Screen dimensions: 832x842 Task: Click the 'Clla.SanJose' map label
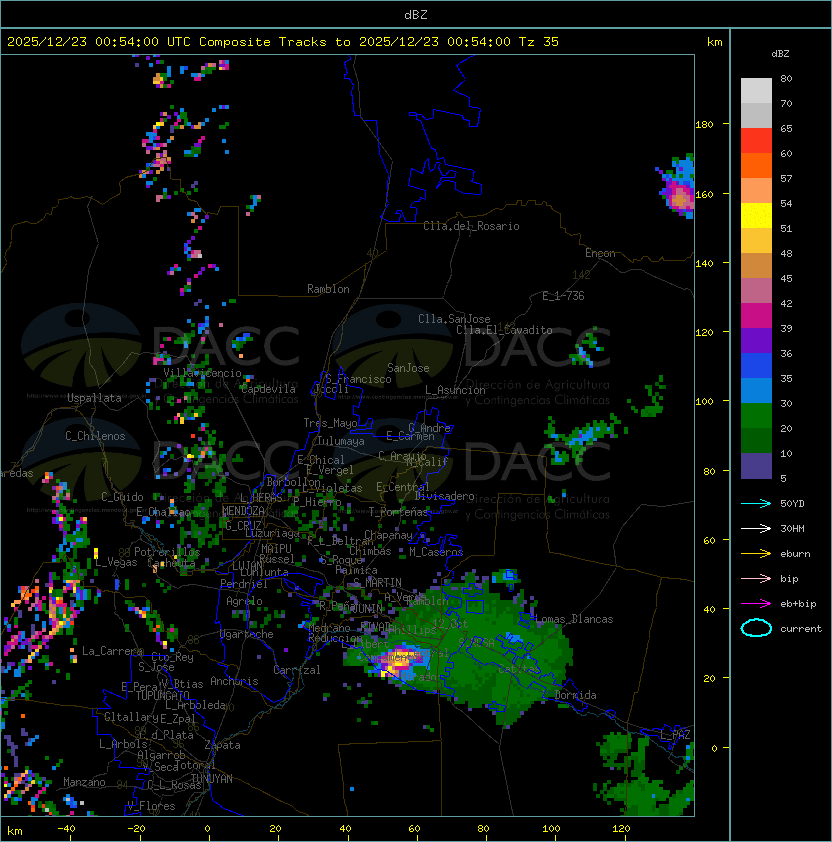click(454, 319)
